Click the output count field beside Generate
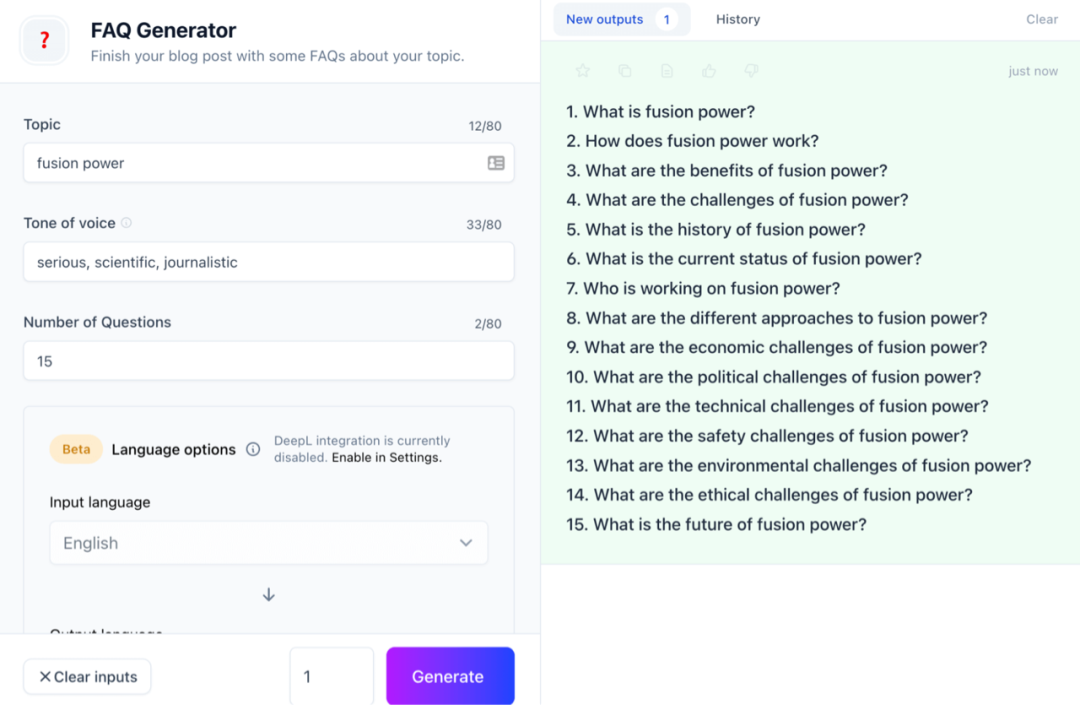Image resolution: width=1080 pixels, height=705 pixels. (x=331, y=677)
